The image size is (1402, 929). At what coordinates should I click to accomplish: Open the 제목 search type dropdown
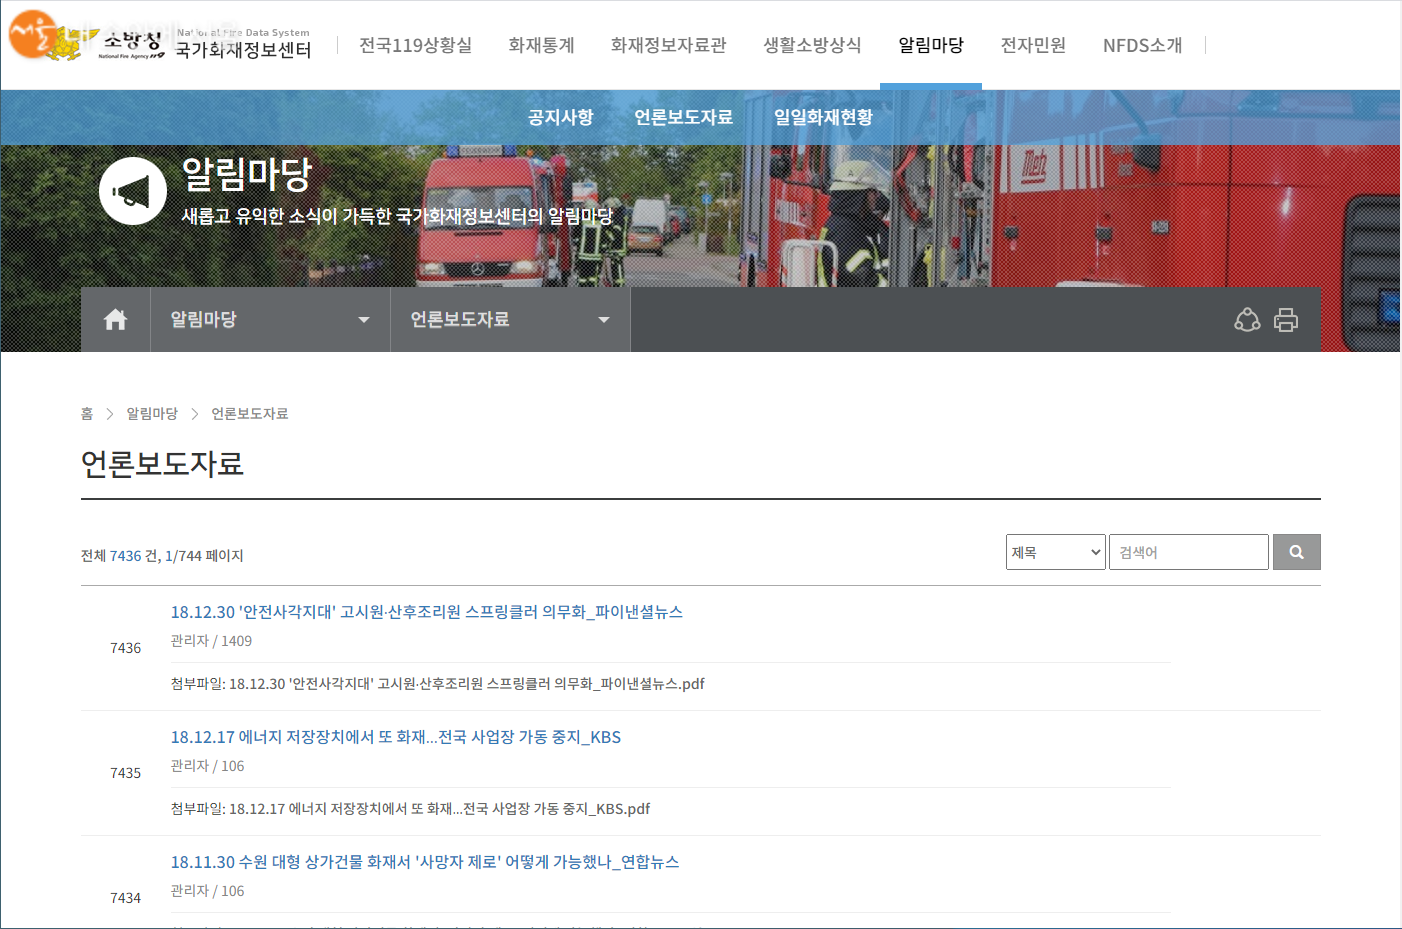(x=1055, y=552)
